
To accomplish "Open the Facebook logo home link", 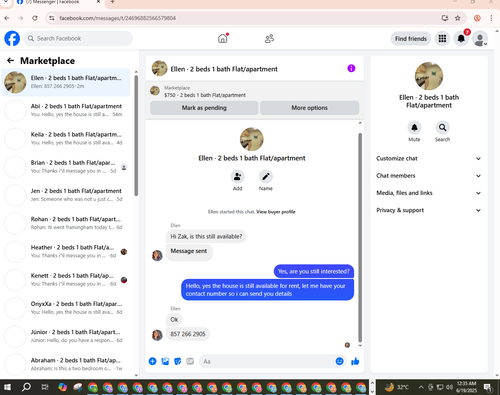I will (12, 38).
